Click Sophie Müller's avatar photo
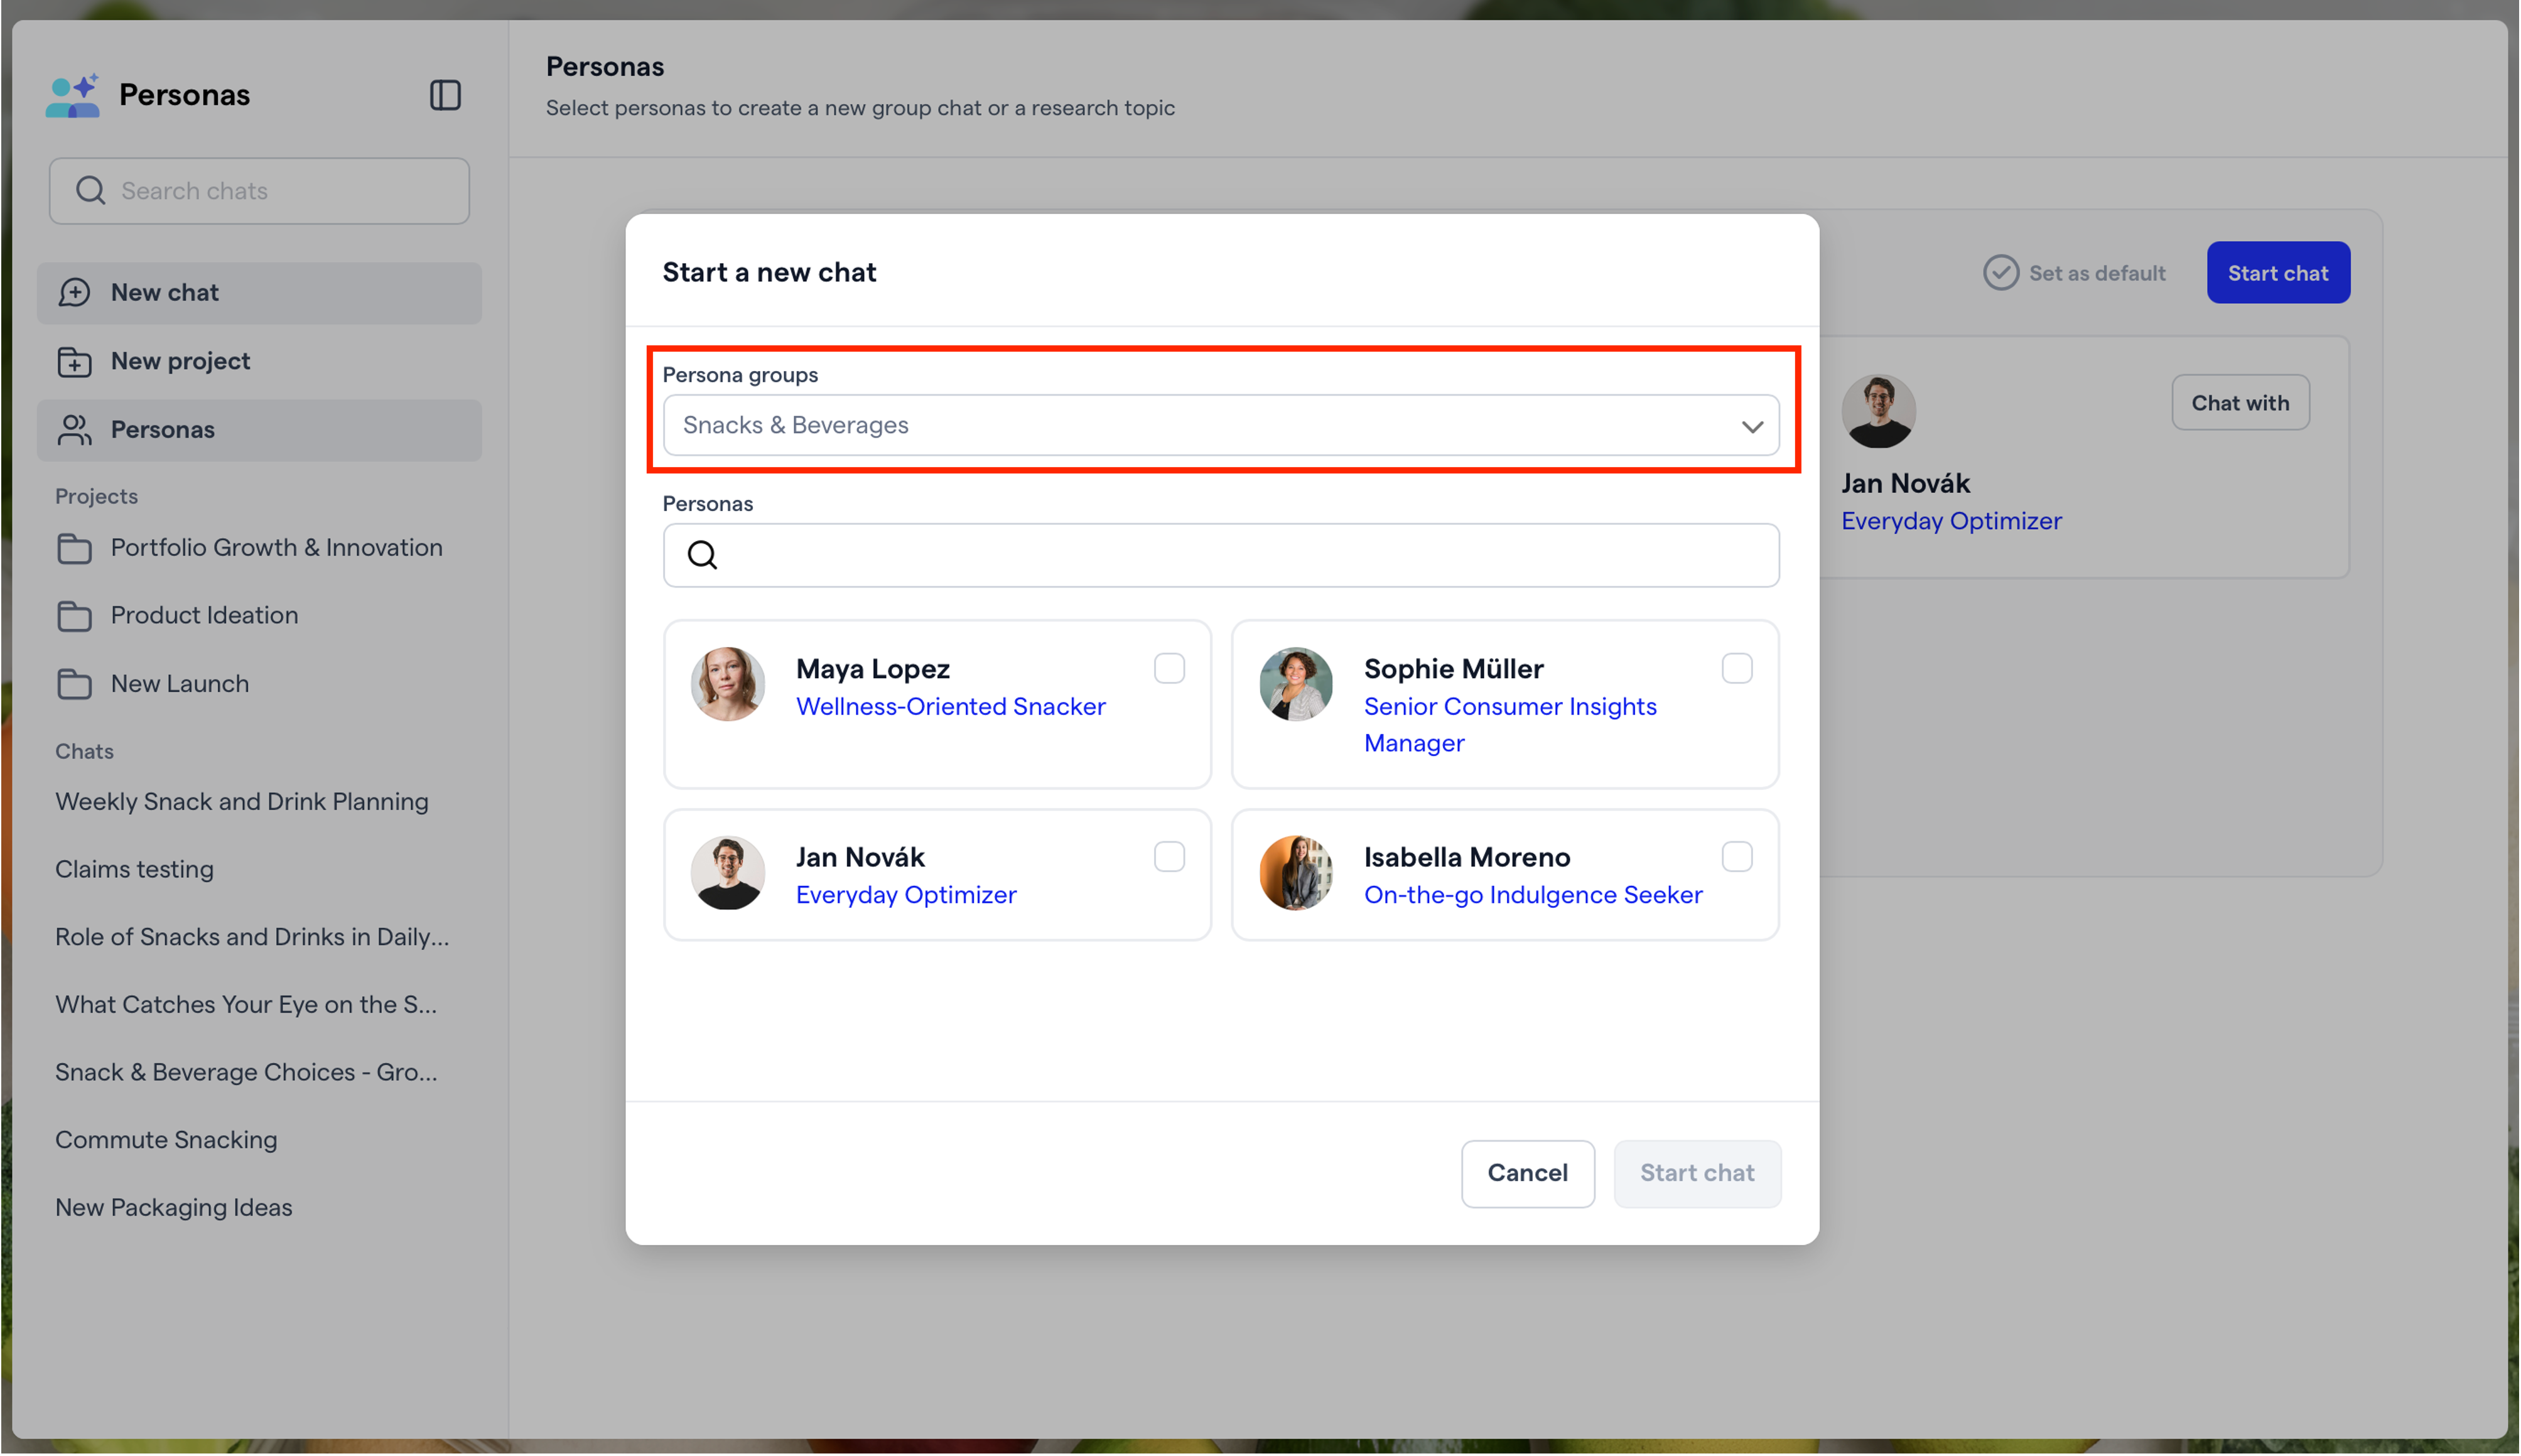Viewport: 2521px width, 1456px height. click(x=1296, y=684)
